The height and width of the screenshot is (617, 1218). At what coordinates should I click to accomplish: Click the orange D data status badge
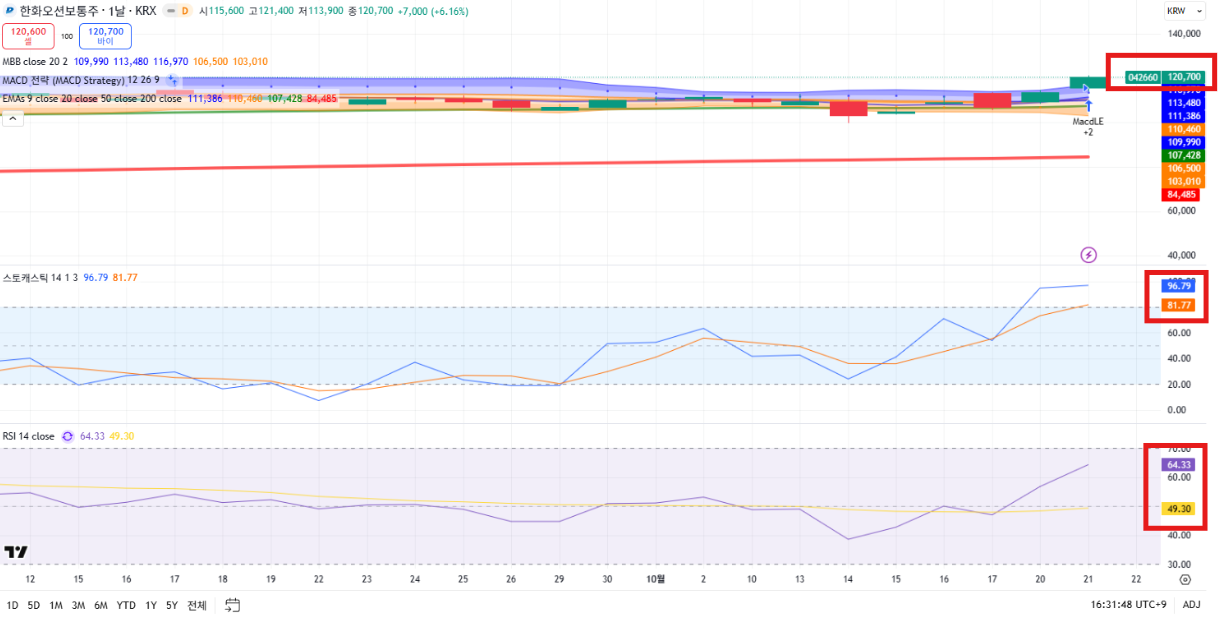(185, 11)
